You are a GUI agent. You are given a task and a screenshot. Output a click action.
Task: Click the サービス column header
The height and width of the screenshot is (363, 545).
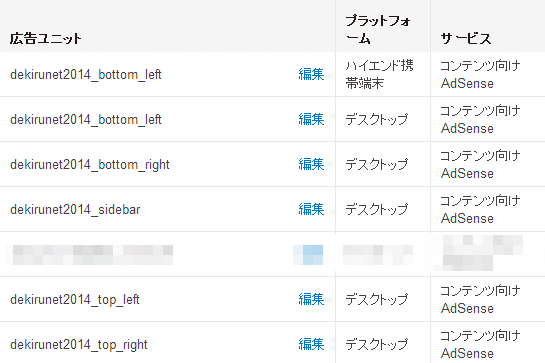coord(466,38)
